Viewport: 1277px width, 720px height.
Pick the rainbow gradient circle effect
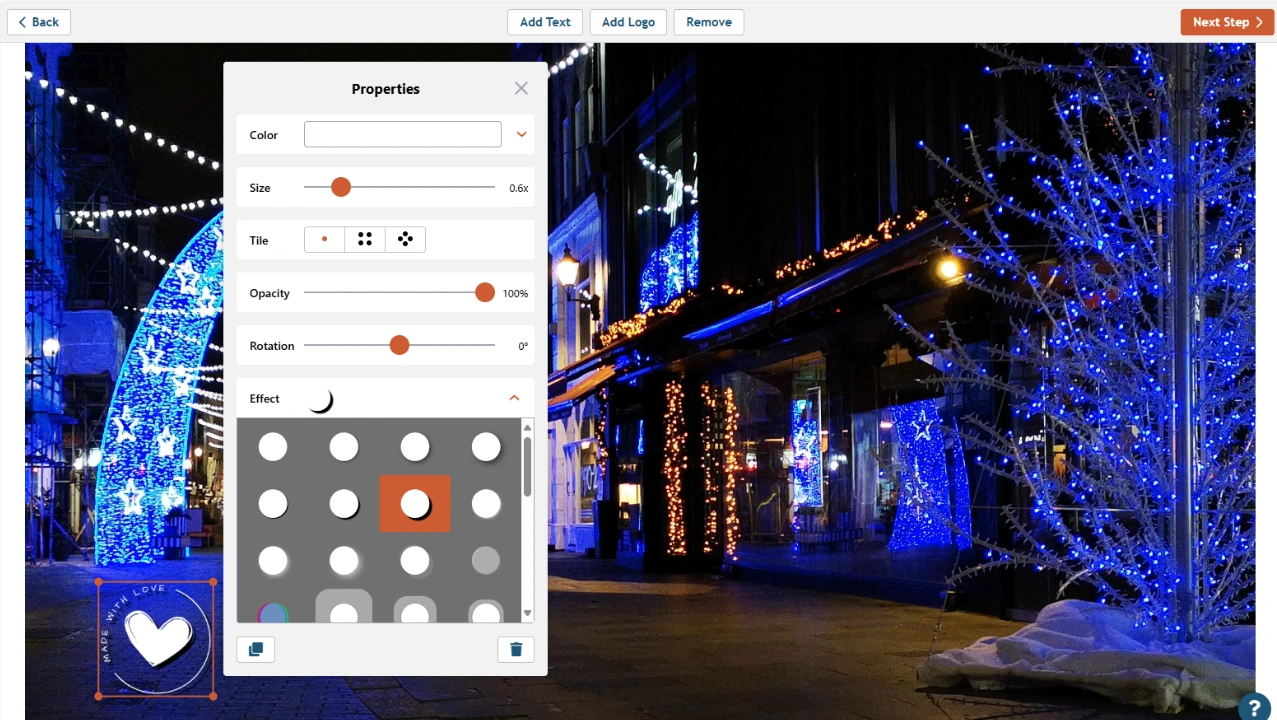coord(273,612)
